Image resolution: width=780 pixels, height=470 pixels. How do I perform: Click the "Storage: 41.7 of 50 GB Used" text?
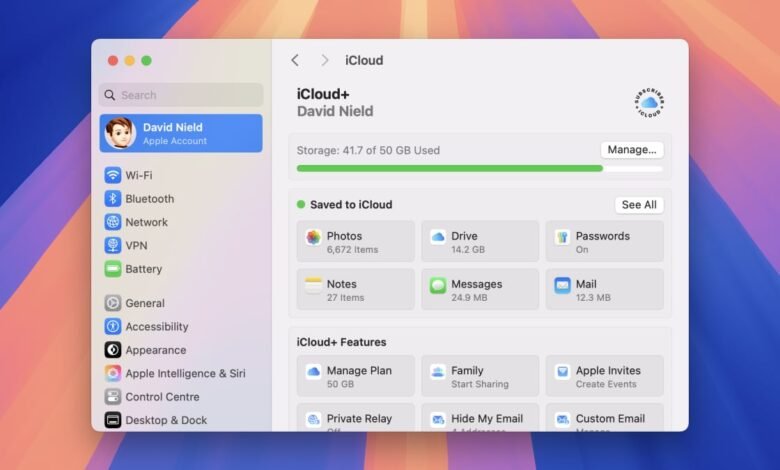click(x=368, y=150)
